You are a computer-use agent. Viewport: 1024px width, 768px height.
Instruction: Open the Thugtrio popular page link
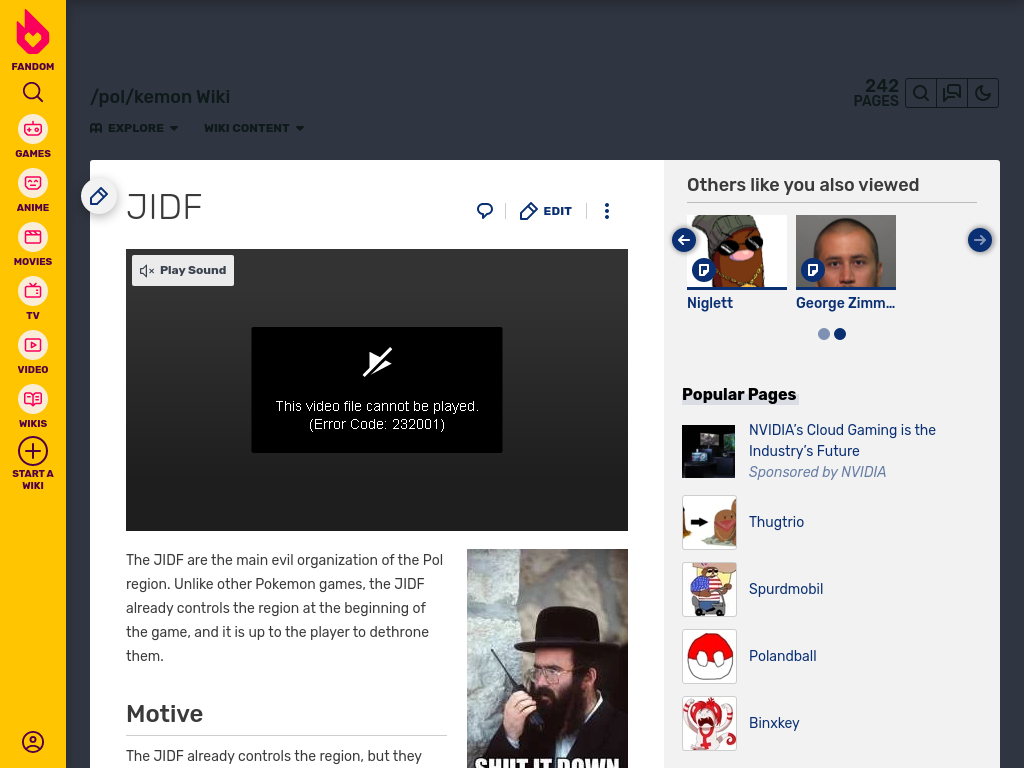[776, 522]
